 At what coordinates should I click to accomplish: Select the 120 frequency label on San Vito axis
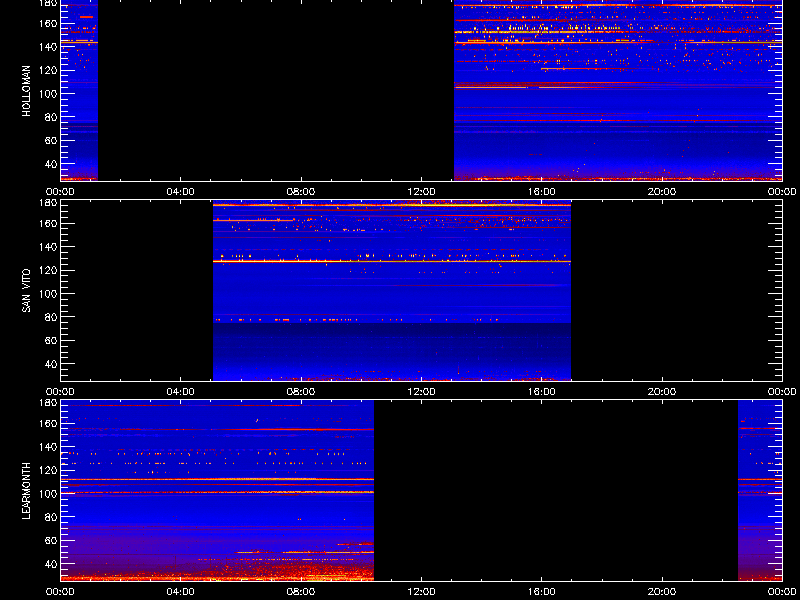click(x=47, y=270)
